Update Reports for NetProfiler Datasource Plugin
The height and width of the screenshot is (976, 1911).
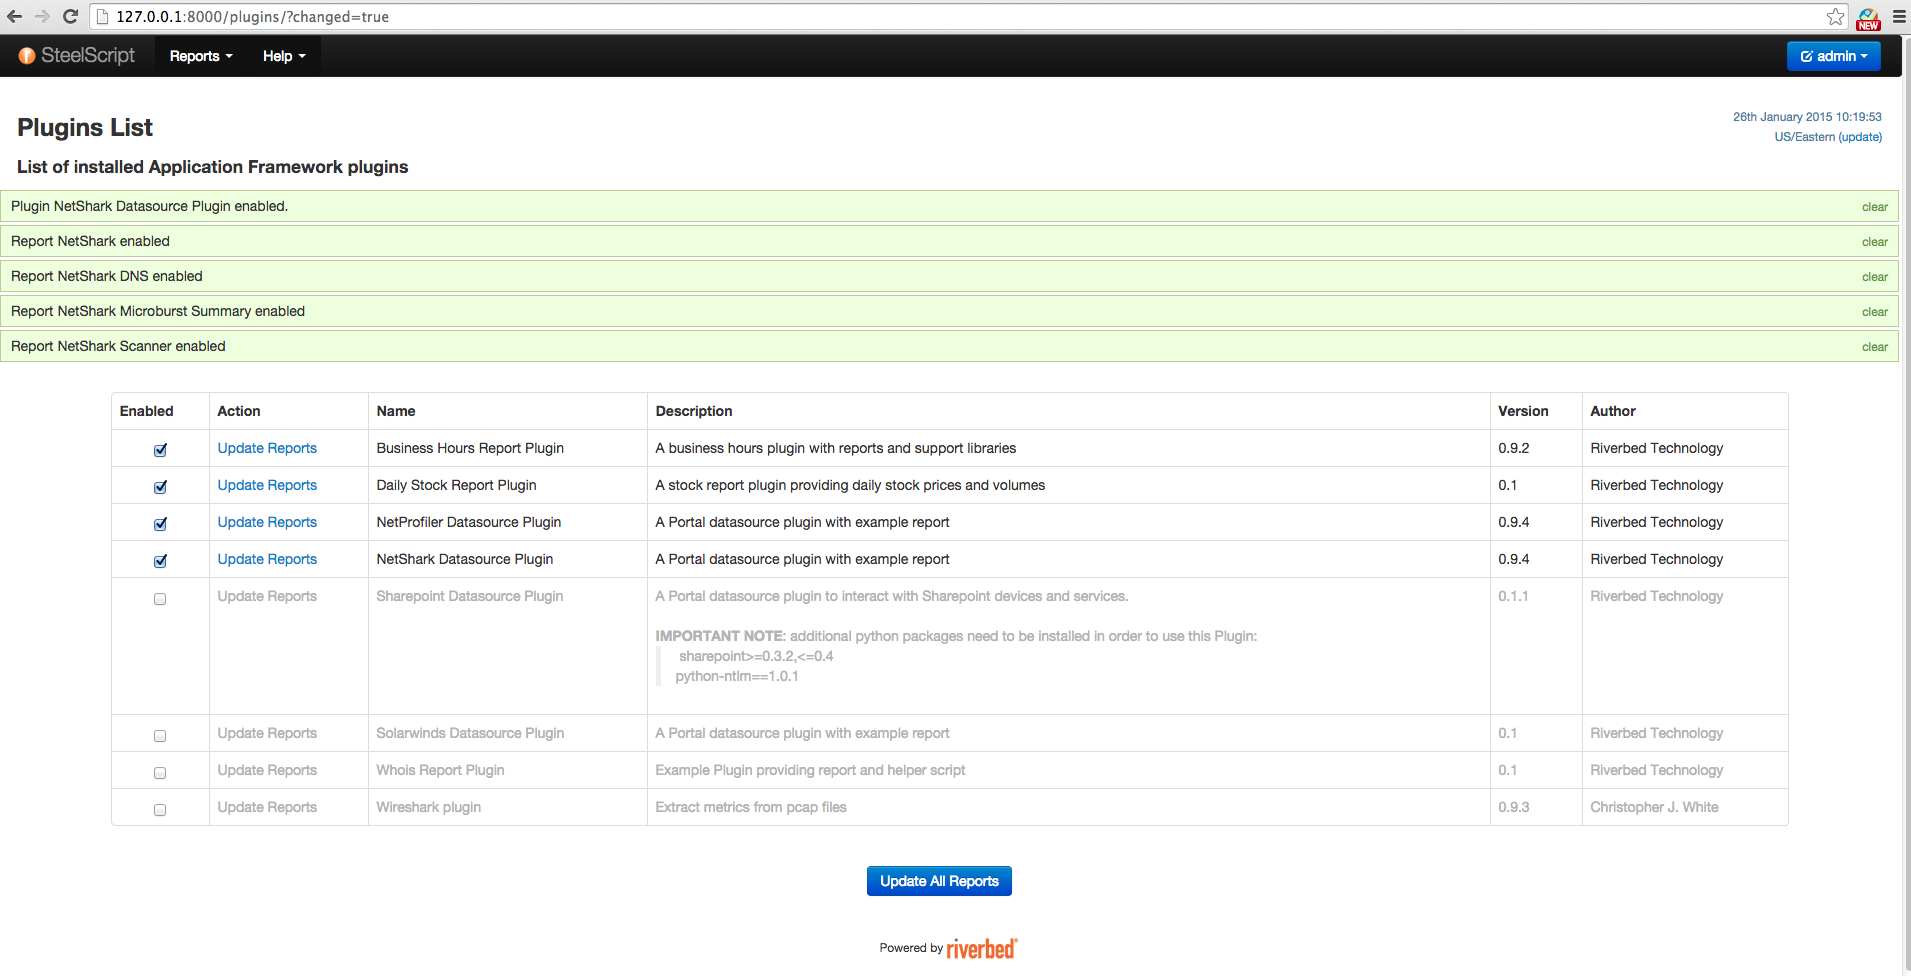point(267,522)
